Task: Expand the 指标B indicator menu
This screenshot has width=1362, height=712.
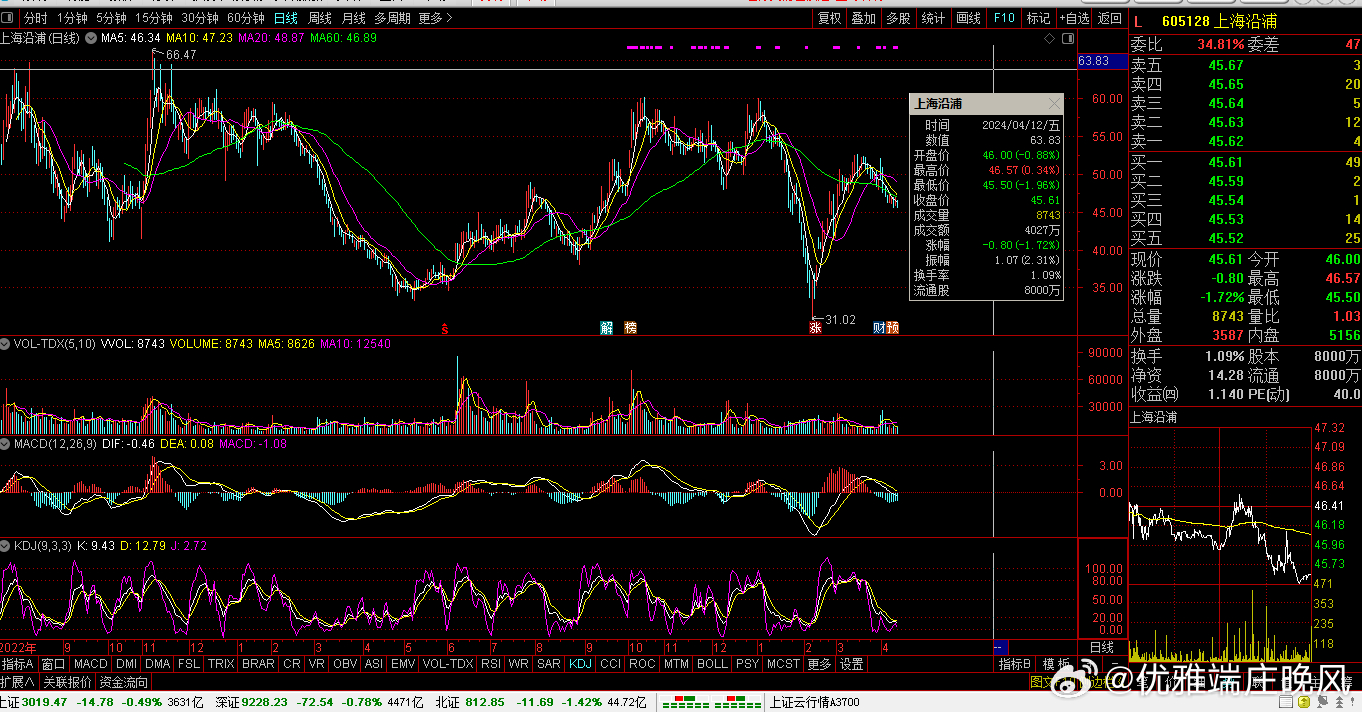Action: pyautogui.click(x=1015, y=664)
